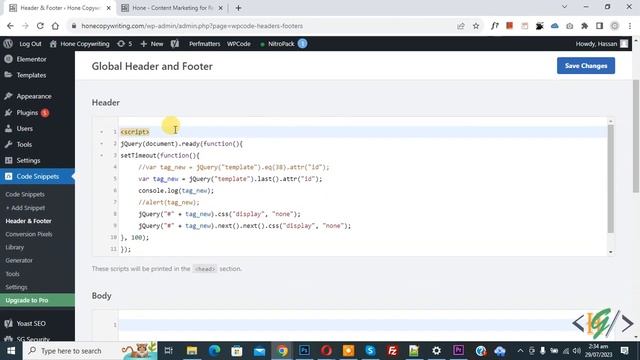Click the address bar URL field
640x360 pixels.
tap(261, 26)
